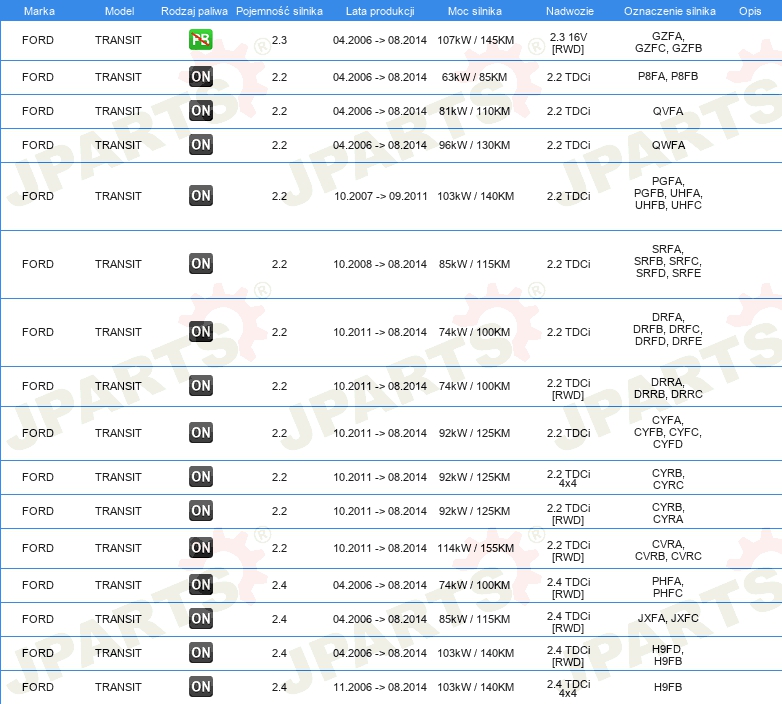Select the CVRA, CVRB, CVRC engine codes cell
The width and height of the screenshot is (782, 704).
[x=668, y=550]
